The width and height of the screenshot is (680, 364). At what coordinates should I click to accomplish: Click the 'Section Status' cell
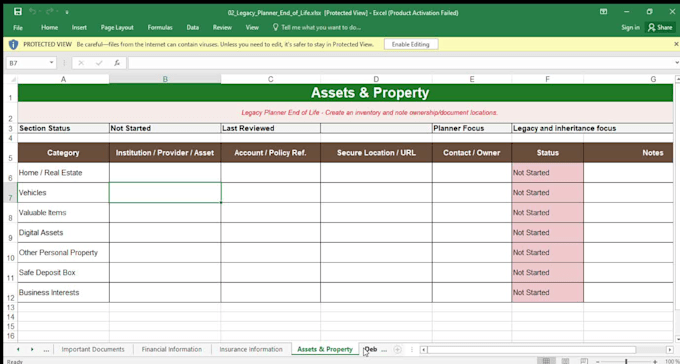click(x=63, y=128)
